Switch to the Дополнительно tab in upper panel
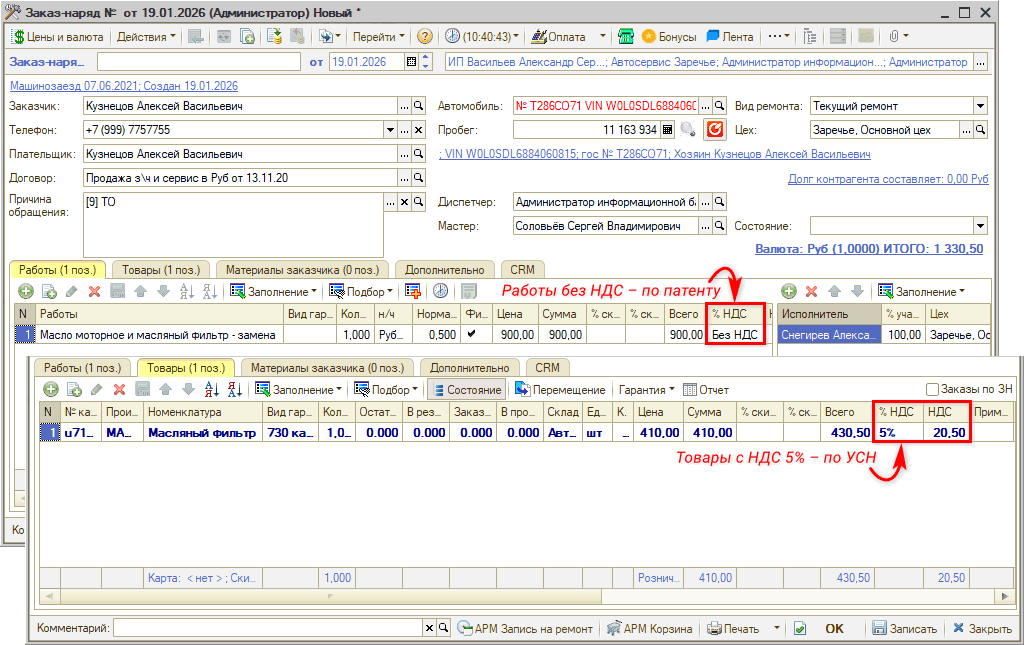 coord(445,269)
